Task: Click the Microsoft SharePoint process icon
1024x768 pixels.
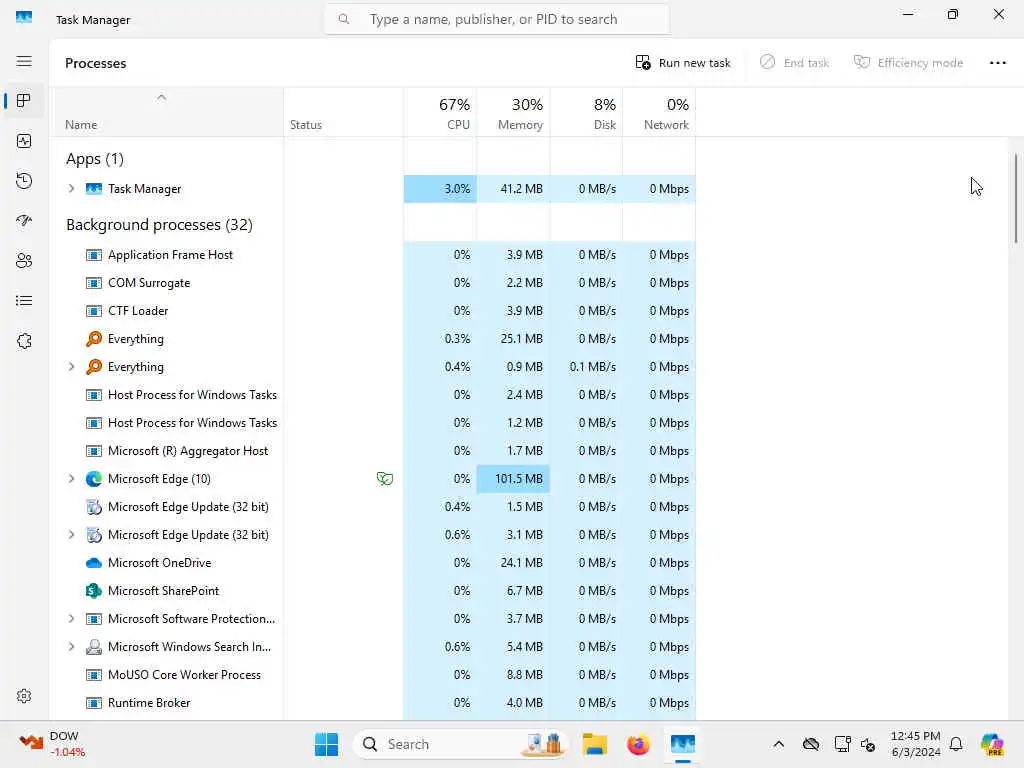Action: pos(94,591)
